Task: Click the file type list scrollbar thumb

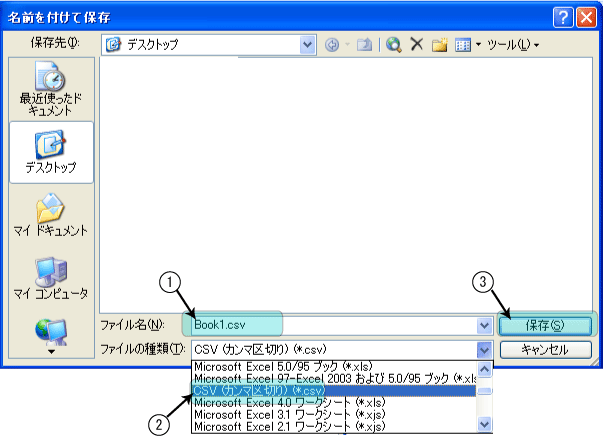Action: click(x=485, y=391)
